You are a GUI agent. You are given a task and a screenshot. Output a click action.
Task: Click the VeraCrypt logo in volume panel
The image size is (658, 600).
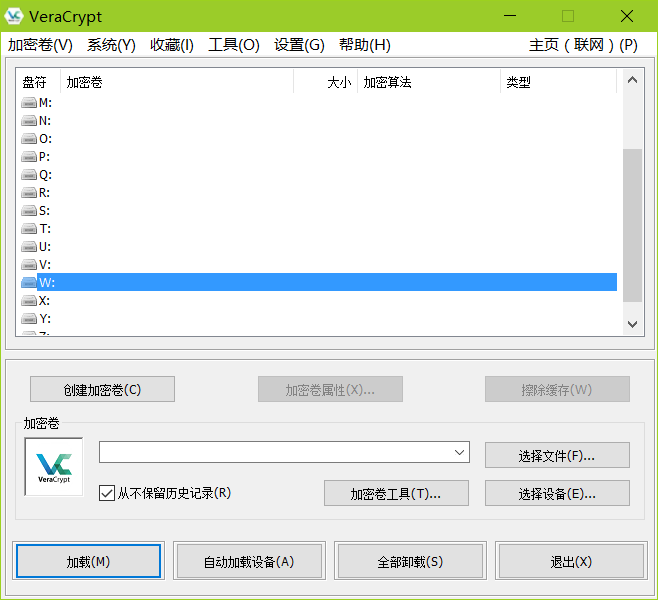[54, 467]
